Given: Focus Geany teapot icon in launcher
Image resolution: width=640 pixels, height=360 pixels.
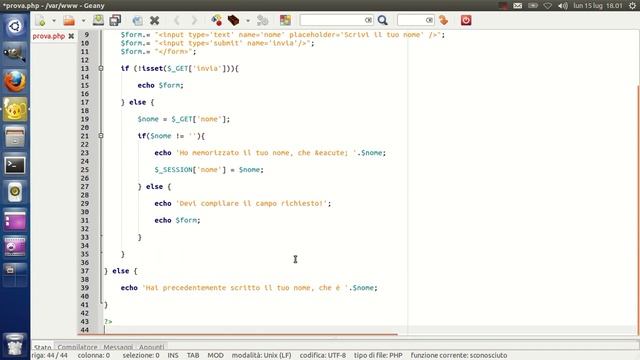Looking at the screenshot, I should (x=15, y=109).
